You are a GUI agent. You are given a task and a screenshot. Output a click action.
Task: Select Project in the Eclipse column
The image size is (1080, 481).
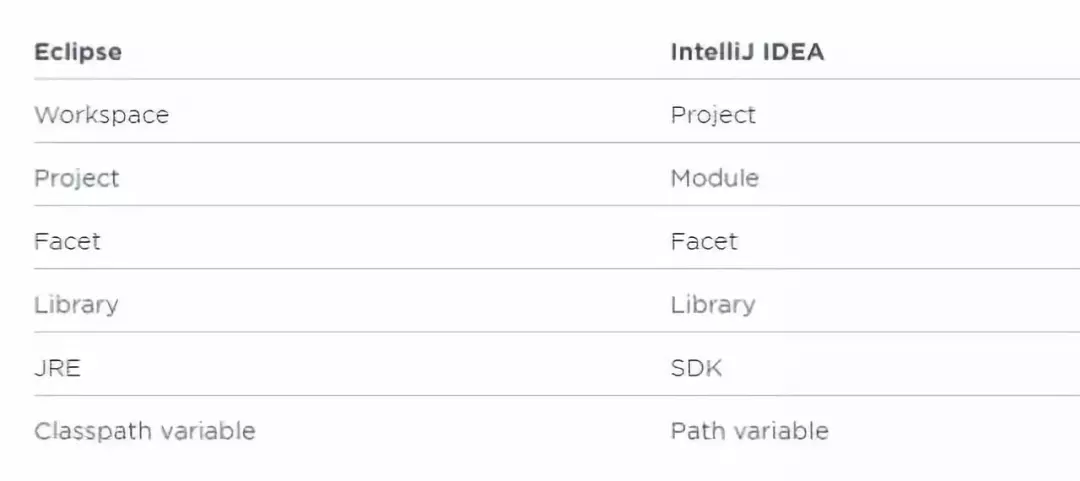point(77,178)
